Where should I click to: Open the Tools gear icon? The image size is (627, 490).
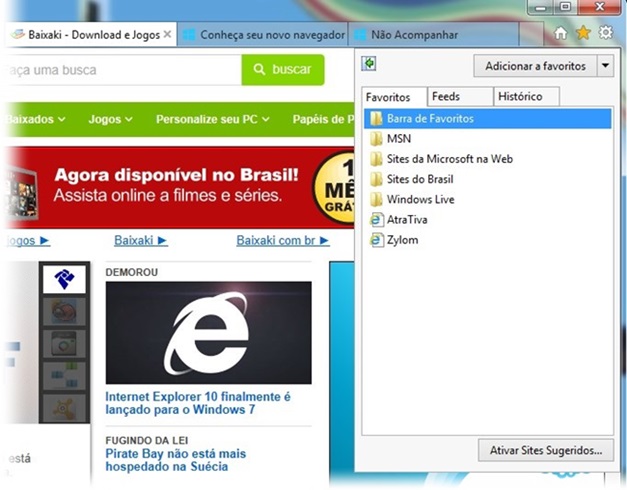coord(605,32)
